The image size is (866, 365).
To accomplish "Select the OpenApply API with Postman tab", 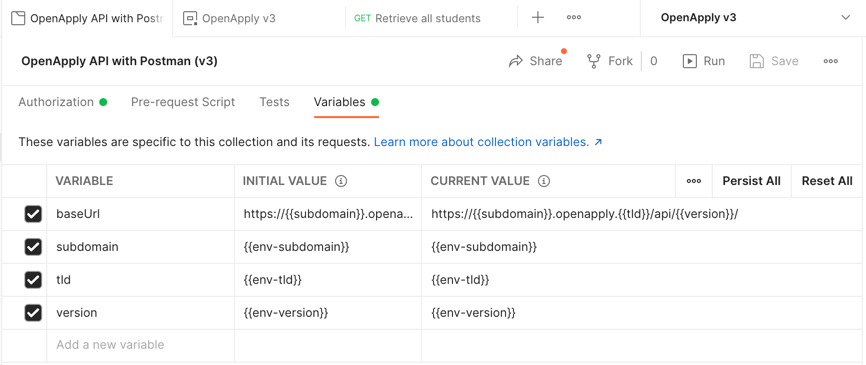I will point(87,18).
